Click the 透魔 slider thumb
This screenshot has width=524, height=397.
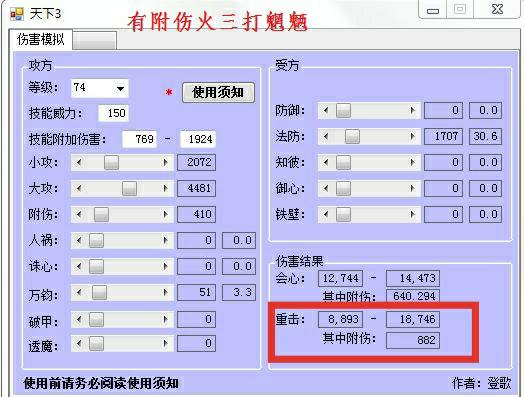tap(96, 343)
